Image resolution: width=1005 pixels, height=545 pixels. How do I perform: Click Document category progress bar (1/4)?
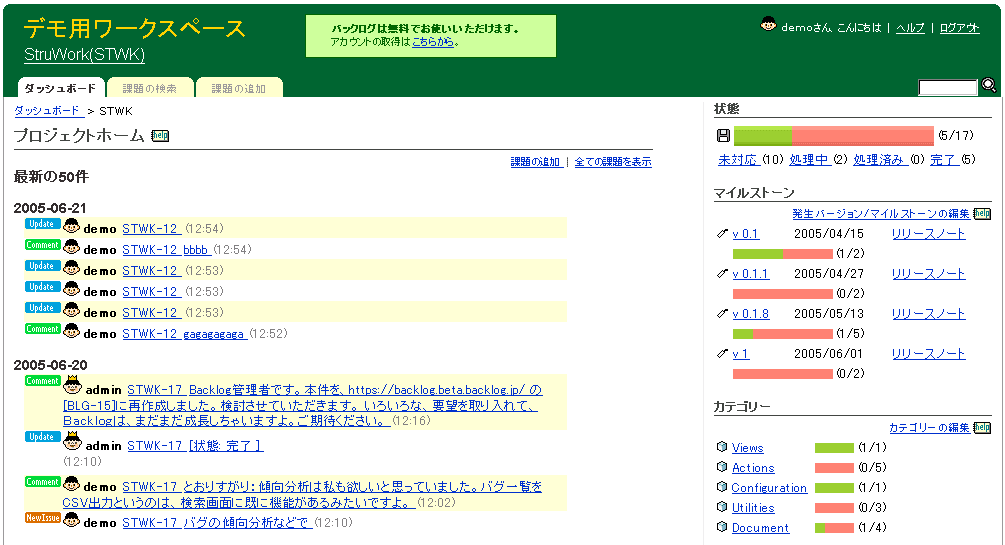click(x=834, y=528)
